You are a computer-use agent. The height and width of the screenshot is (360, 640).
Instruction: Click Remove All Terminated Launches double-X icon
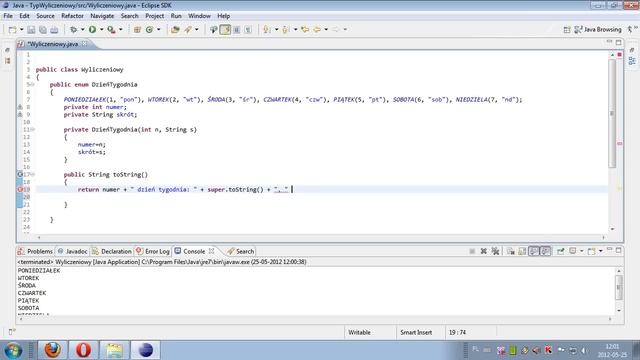(x=495, y=251)
